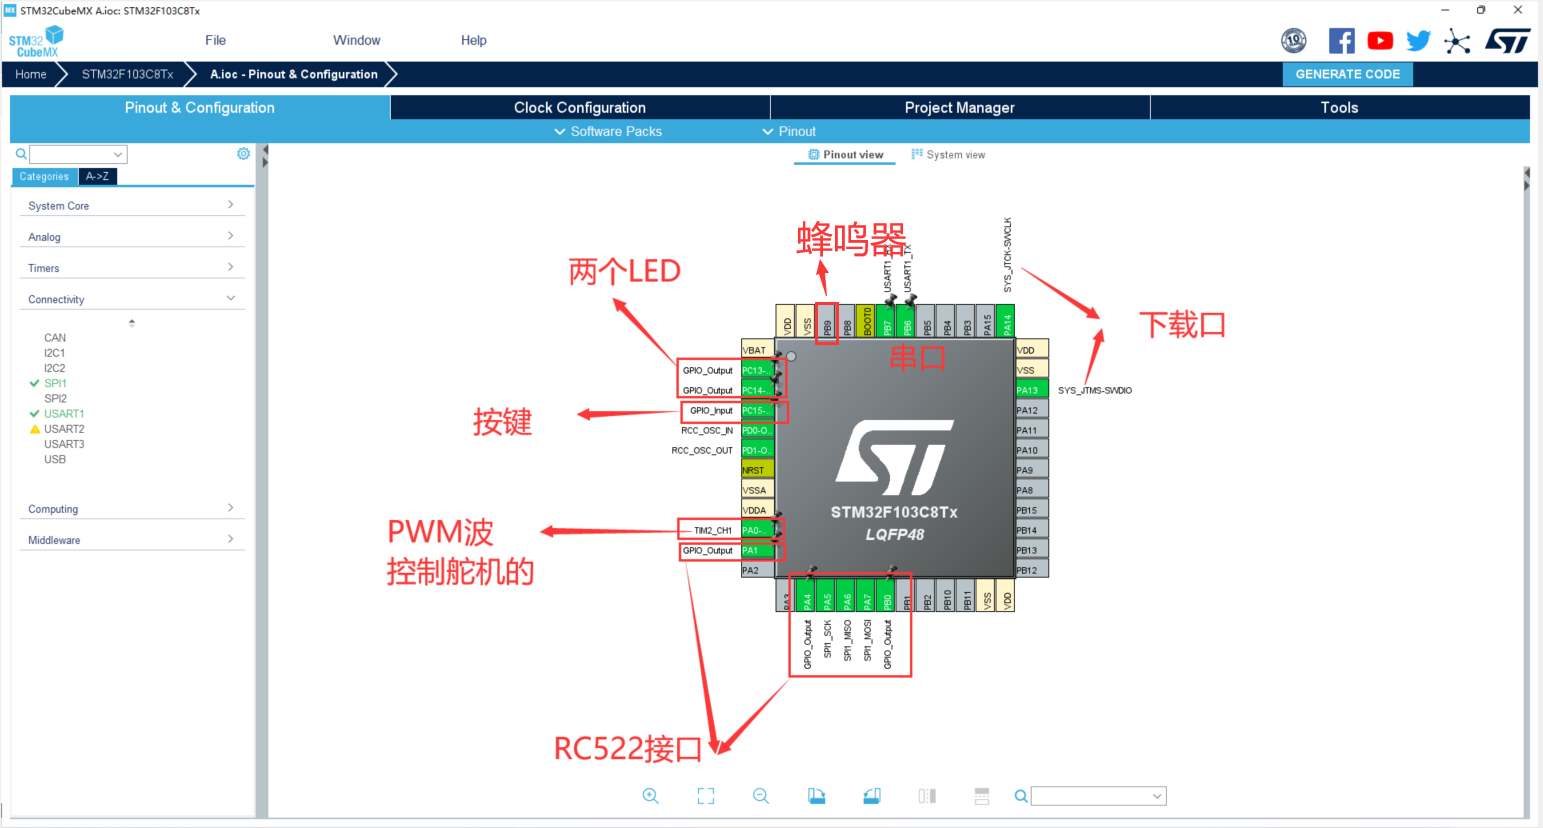Screen dimensions: 1543x828
Task: Click the pin search magnifier icon
Action: click(x=1020, y=796)
